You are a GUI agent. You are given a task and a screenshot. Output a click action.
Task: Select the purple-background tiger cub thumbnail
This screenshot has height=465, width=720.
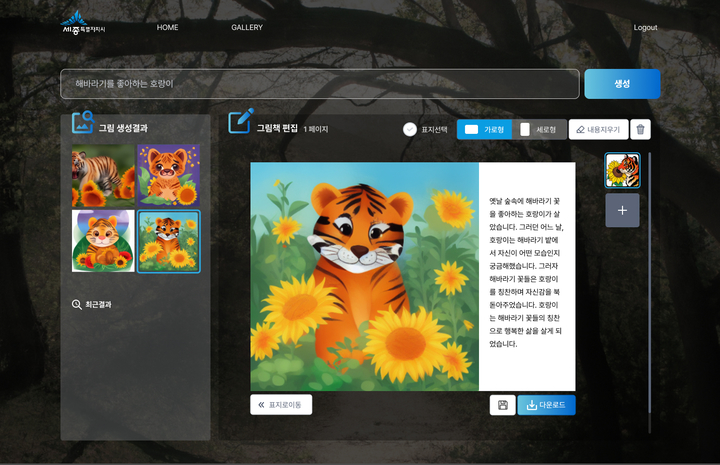point(168,175)
